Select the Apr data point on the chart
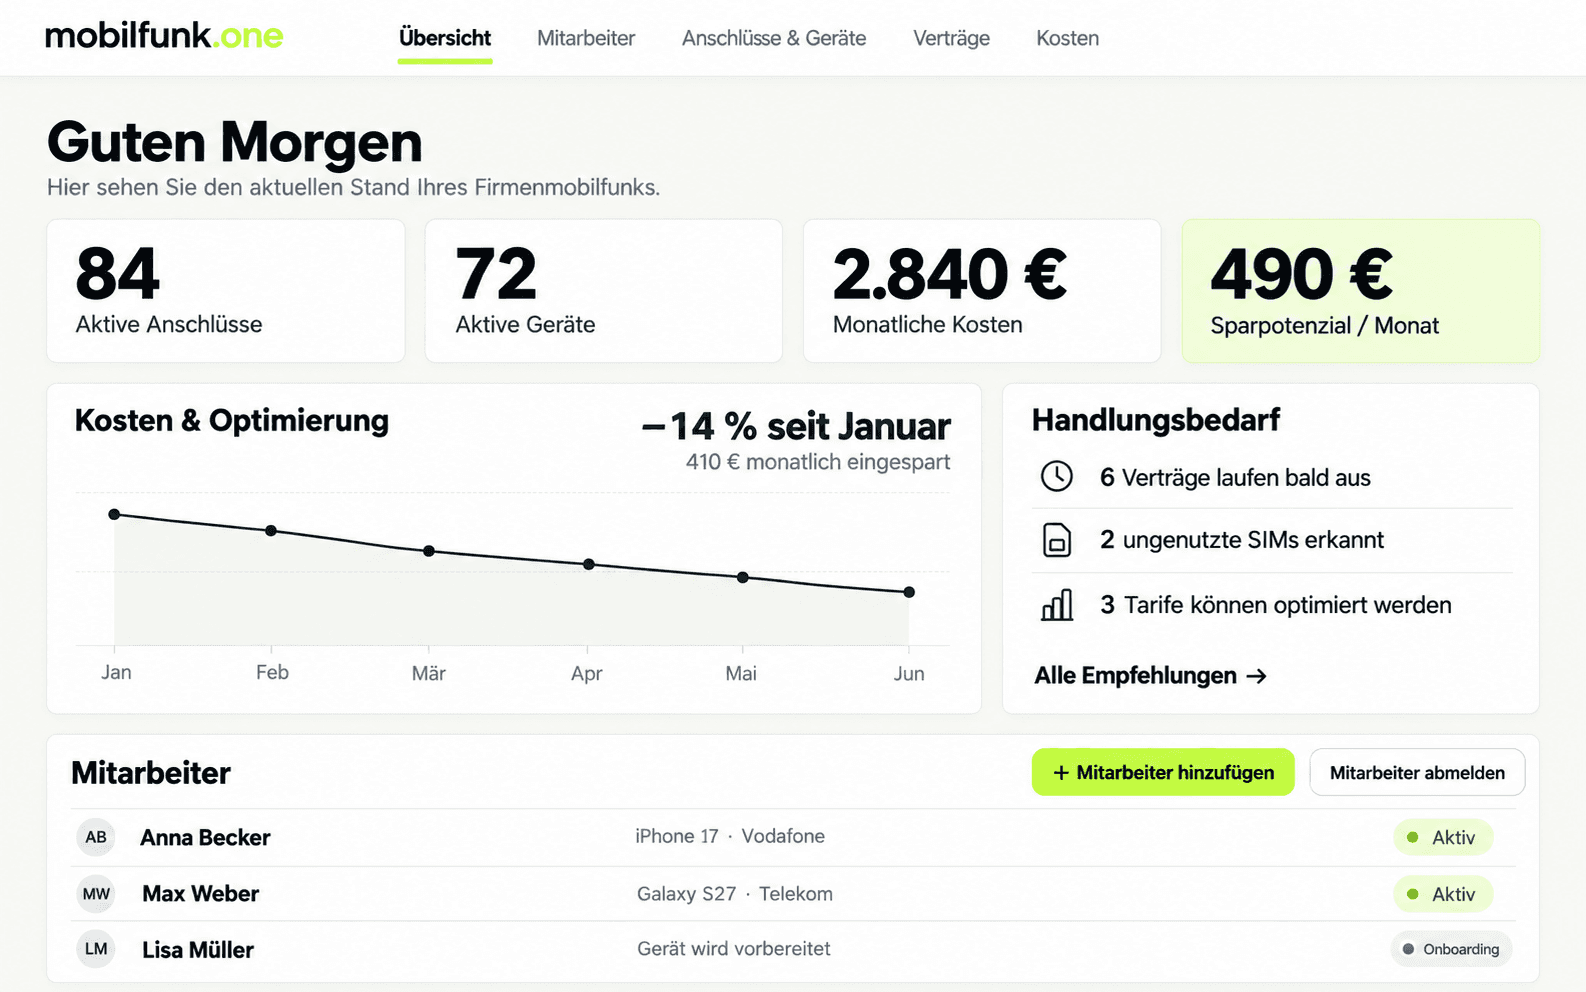 pos(589,564)
